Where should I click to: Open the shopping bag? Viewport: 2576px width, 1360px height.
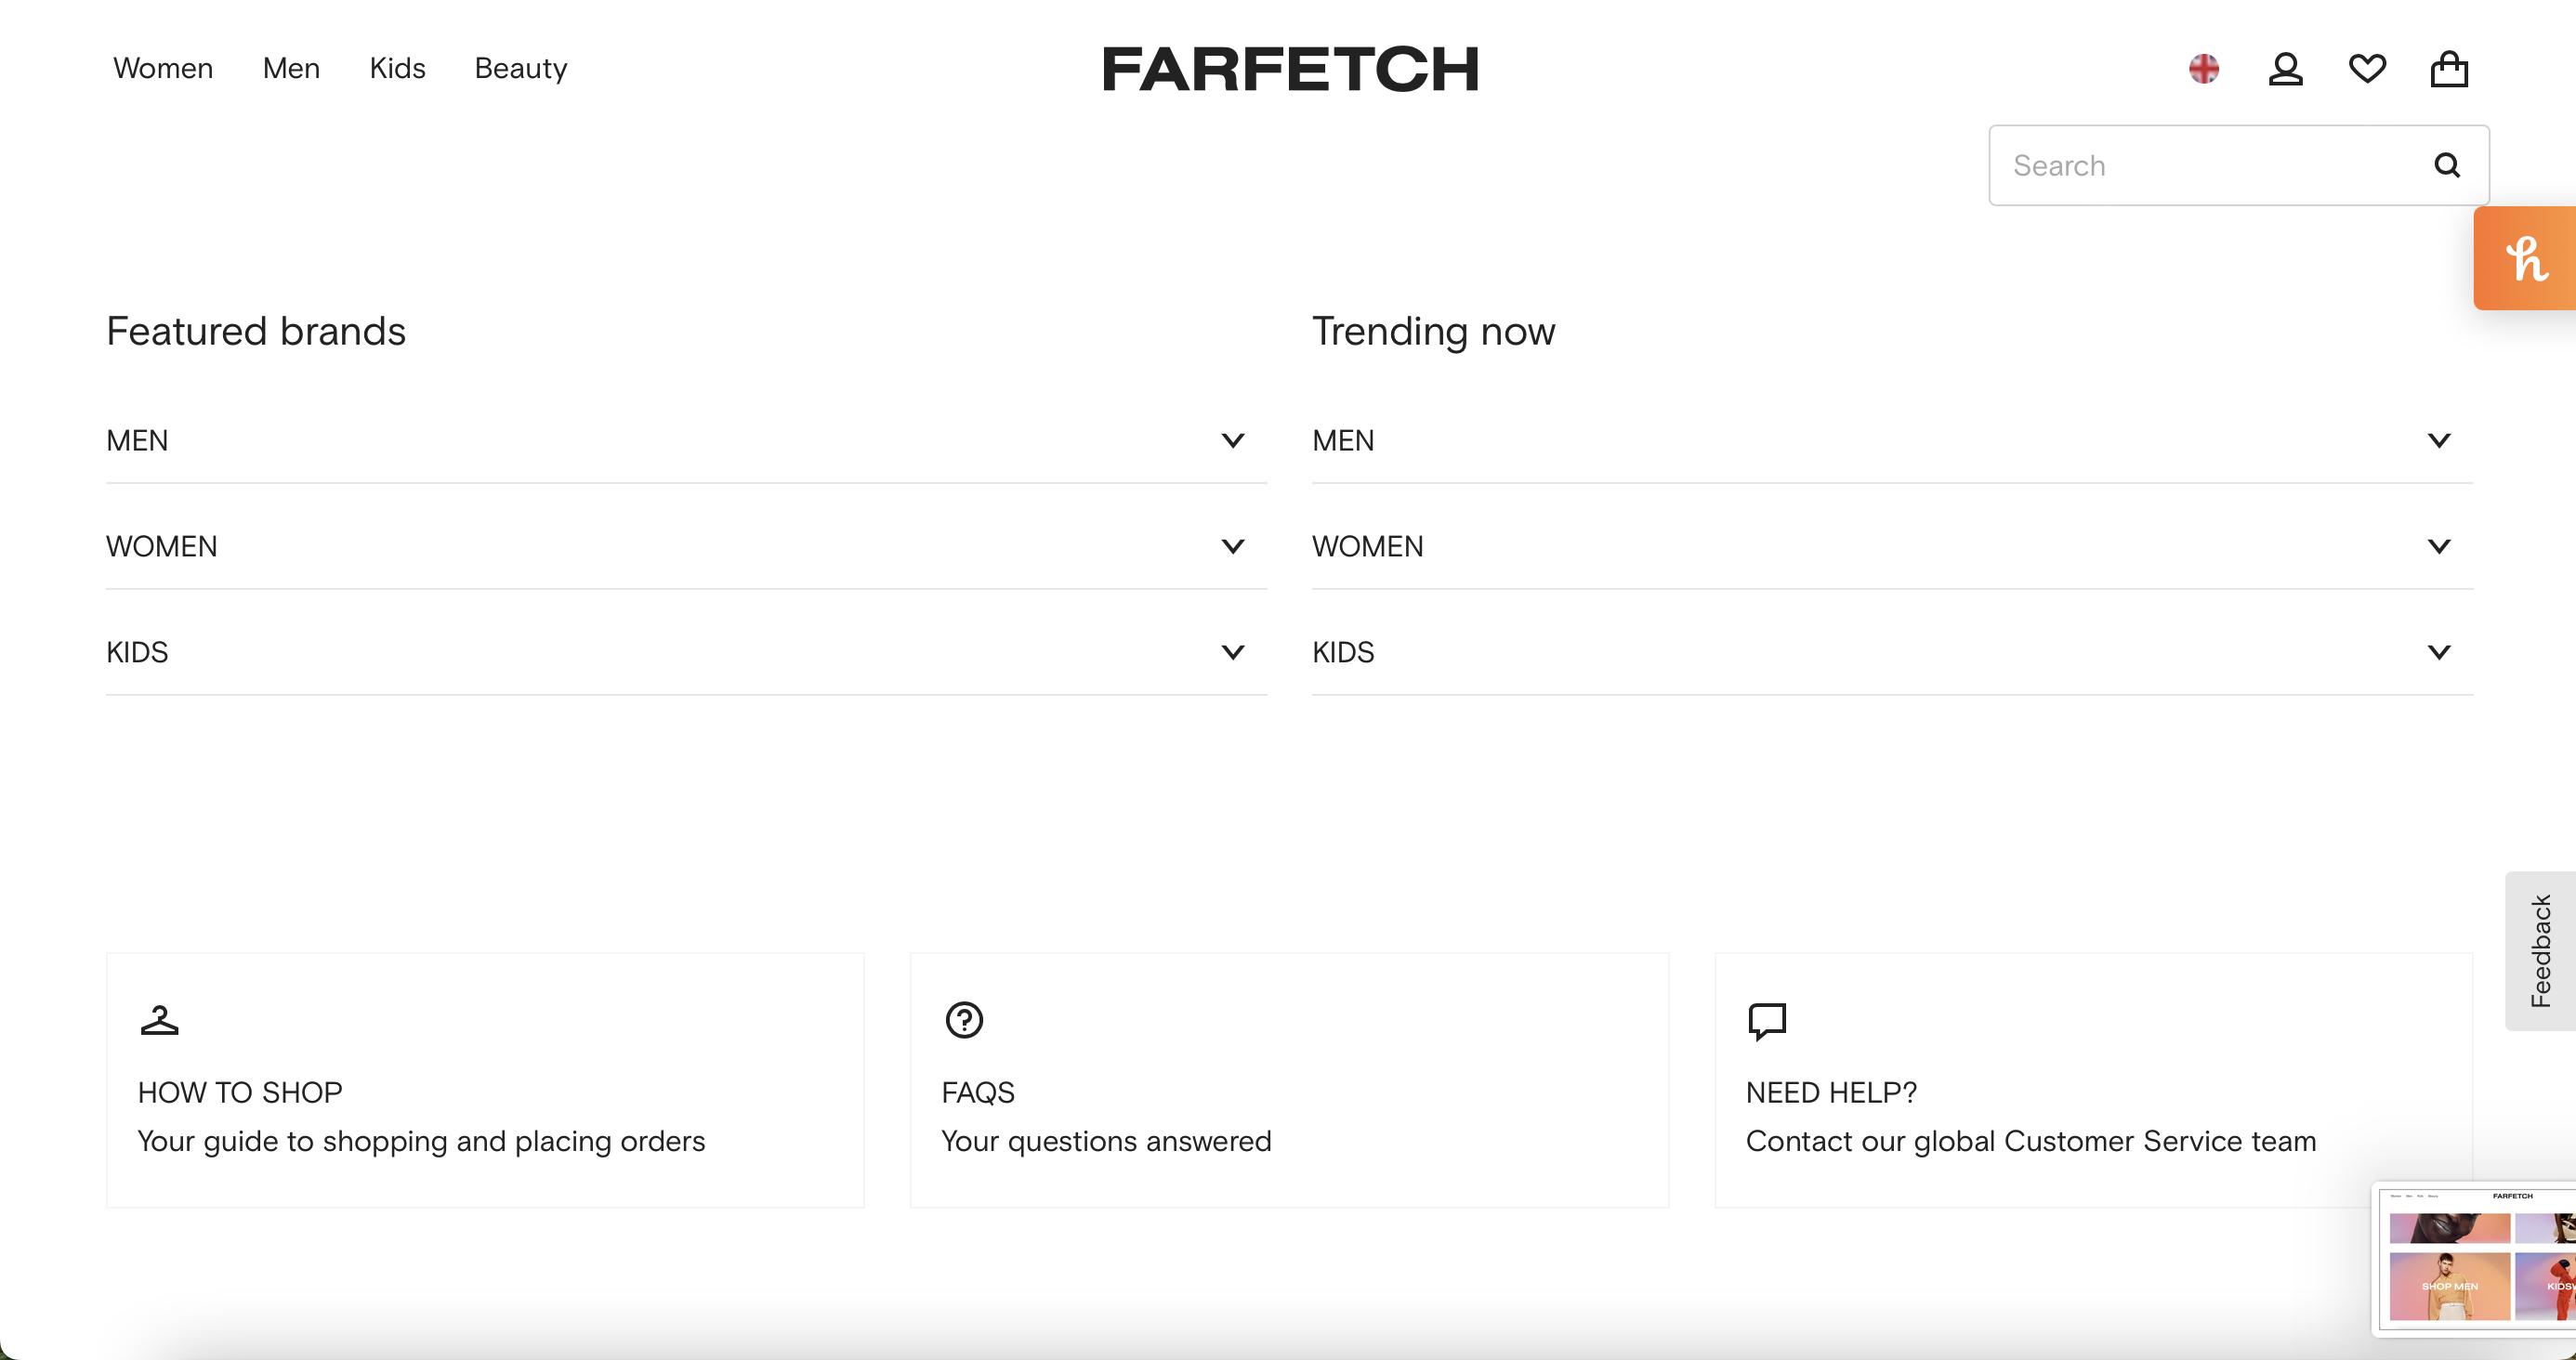(2449, 69)
